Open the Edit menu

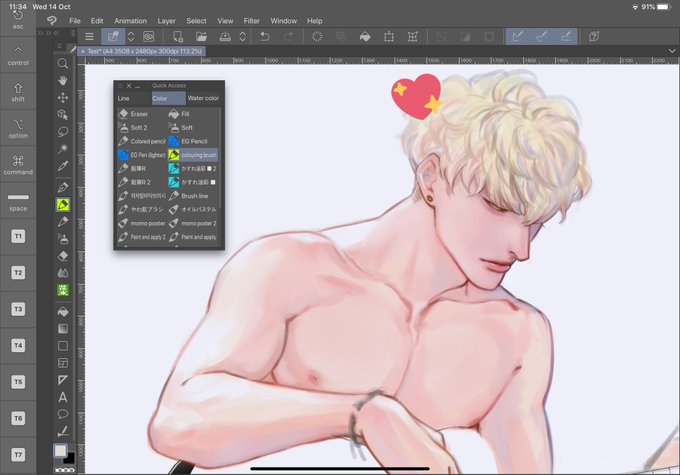point(97,21)
